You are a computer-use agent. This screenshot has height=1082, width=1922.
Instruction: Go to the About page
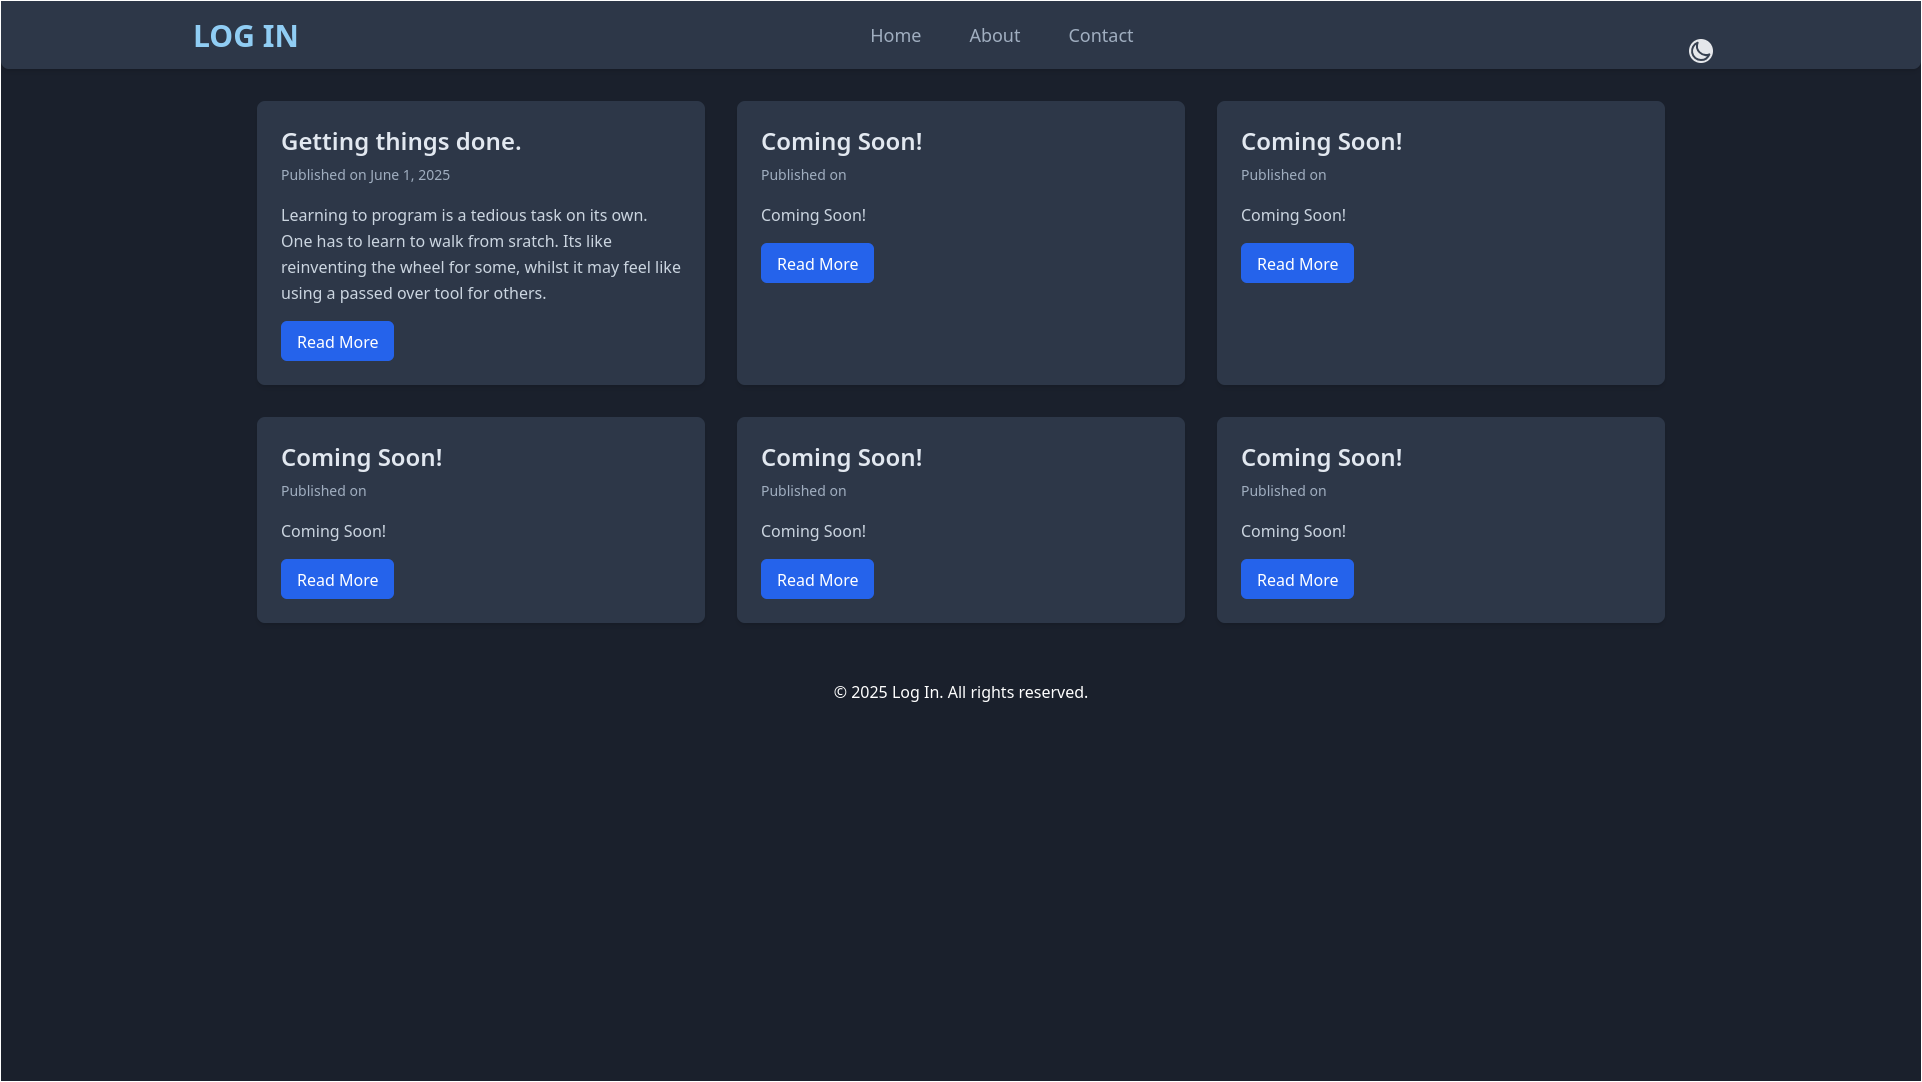(994, 36)
